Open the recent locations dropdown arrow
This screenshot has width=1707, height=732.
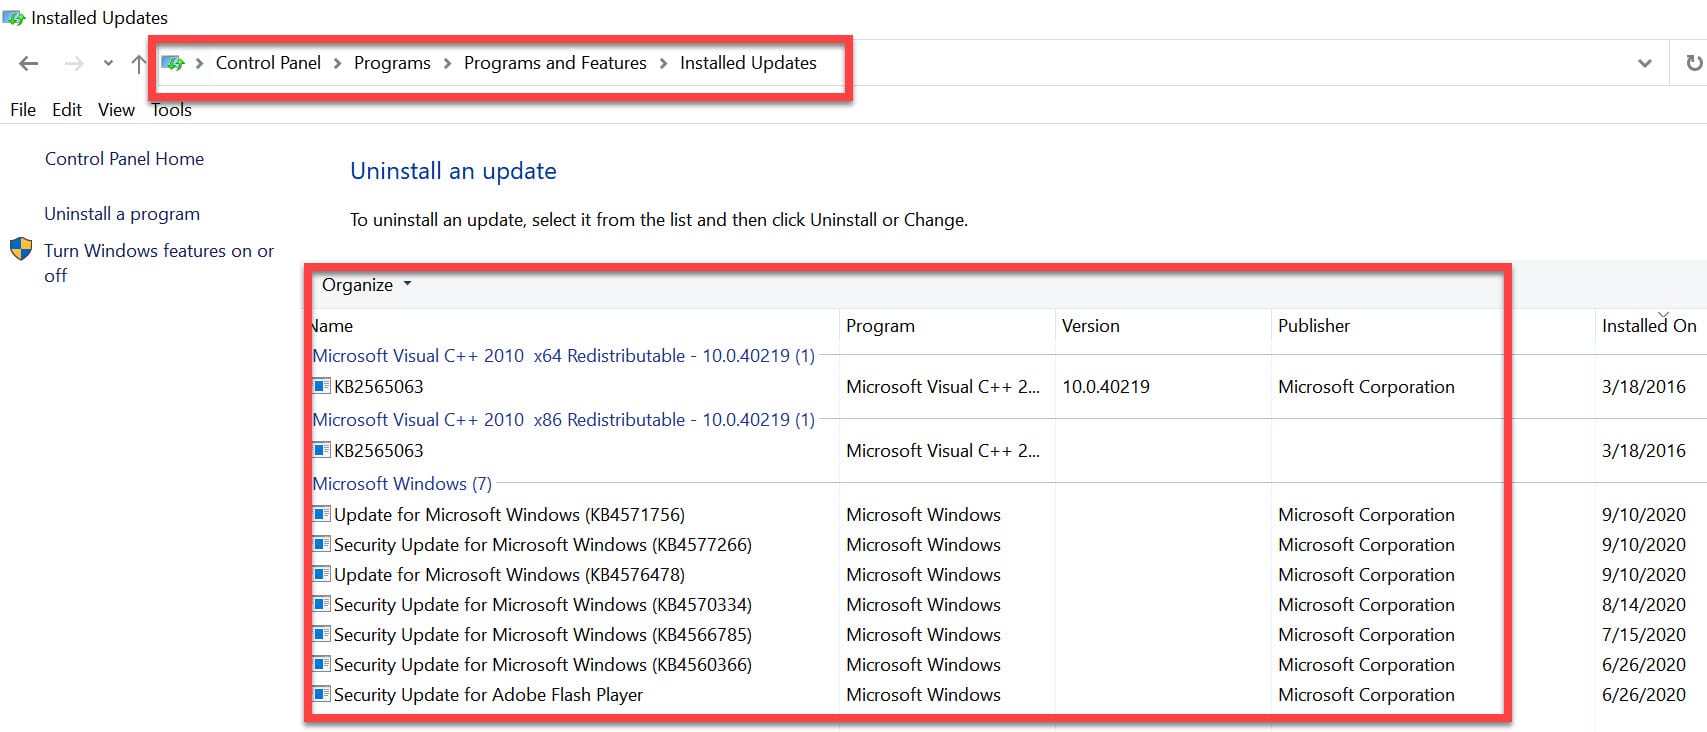[108, 64]
